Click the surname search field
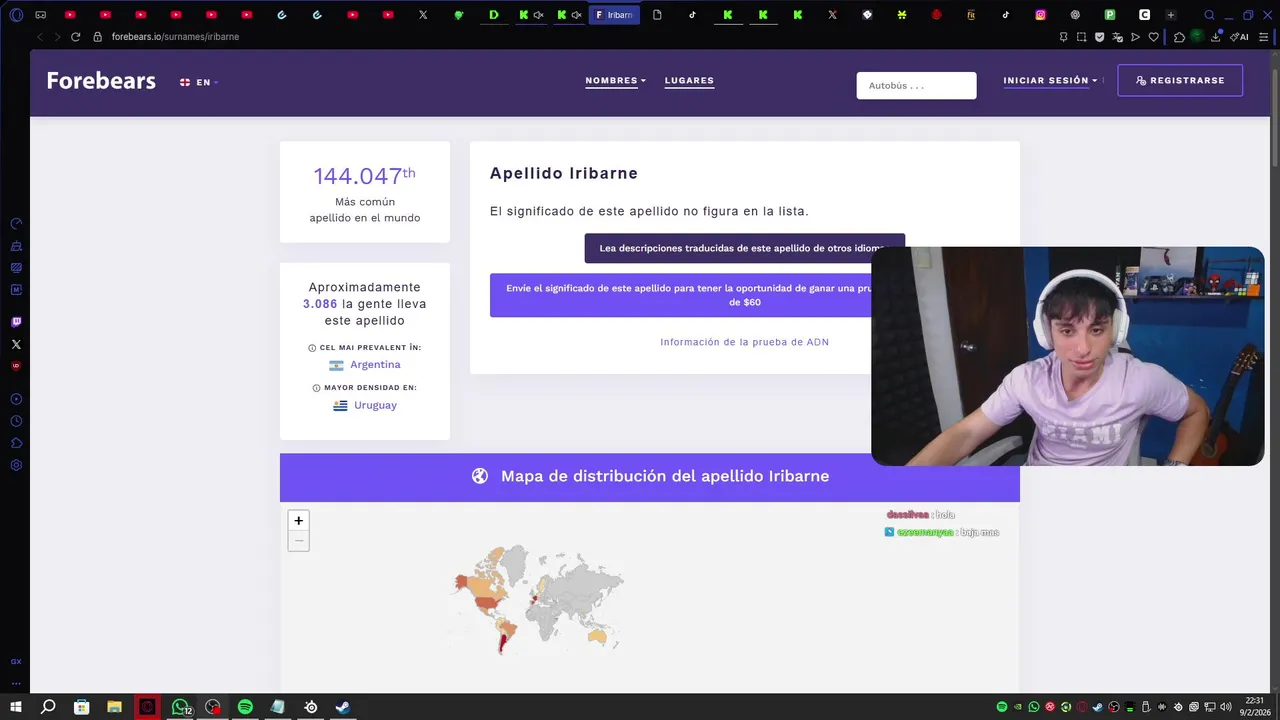The width and height of the screenshot is (1280, 720). pos(916,86)
